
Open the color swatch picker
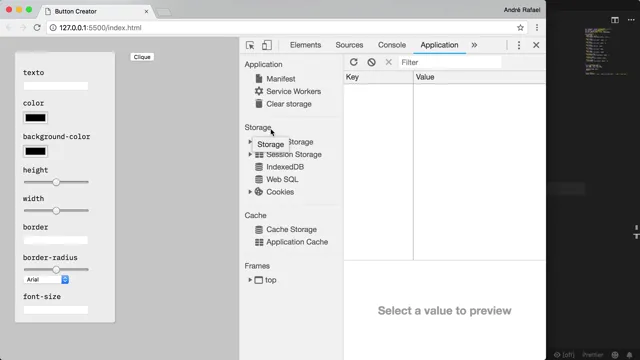[35, 118]
